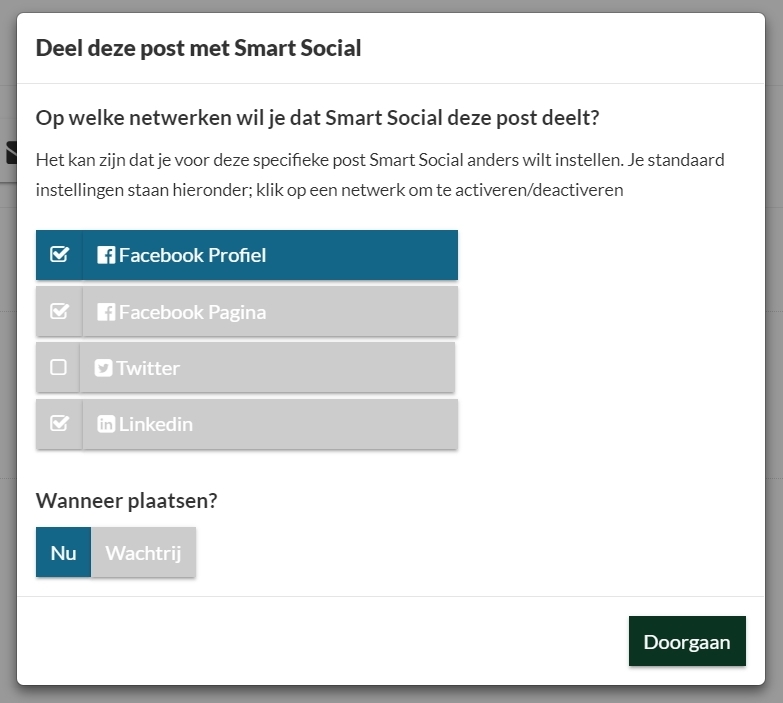Click the Twitter bird icon
Screen dimensions: 783x703
pos(103,368)
